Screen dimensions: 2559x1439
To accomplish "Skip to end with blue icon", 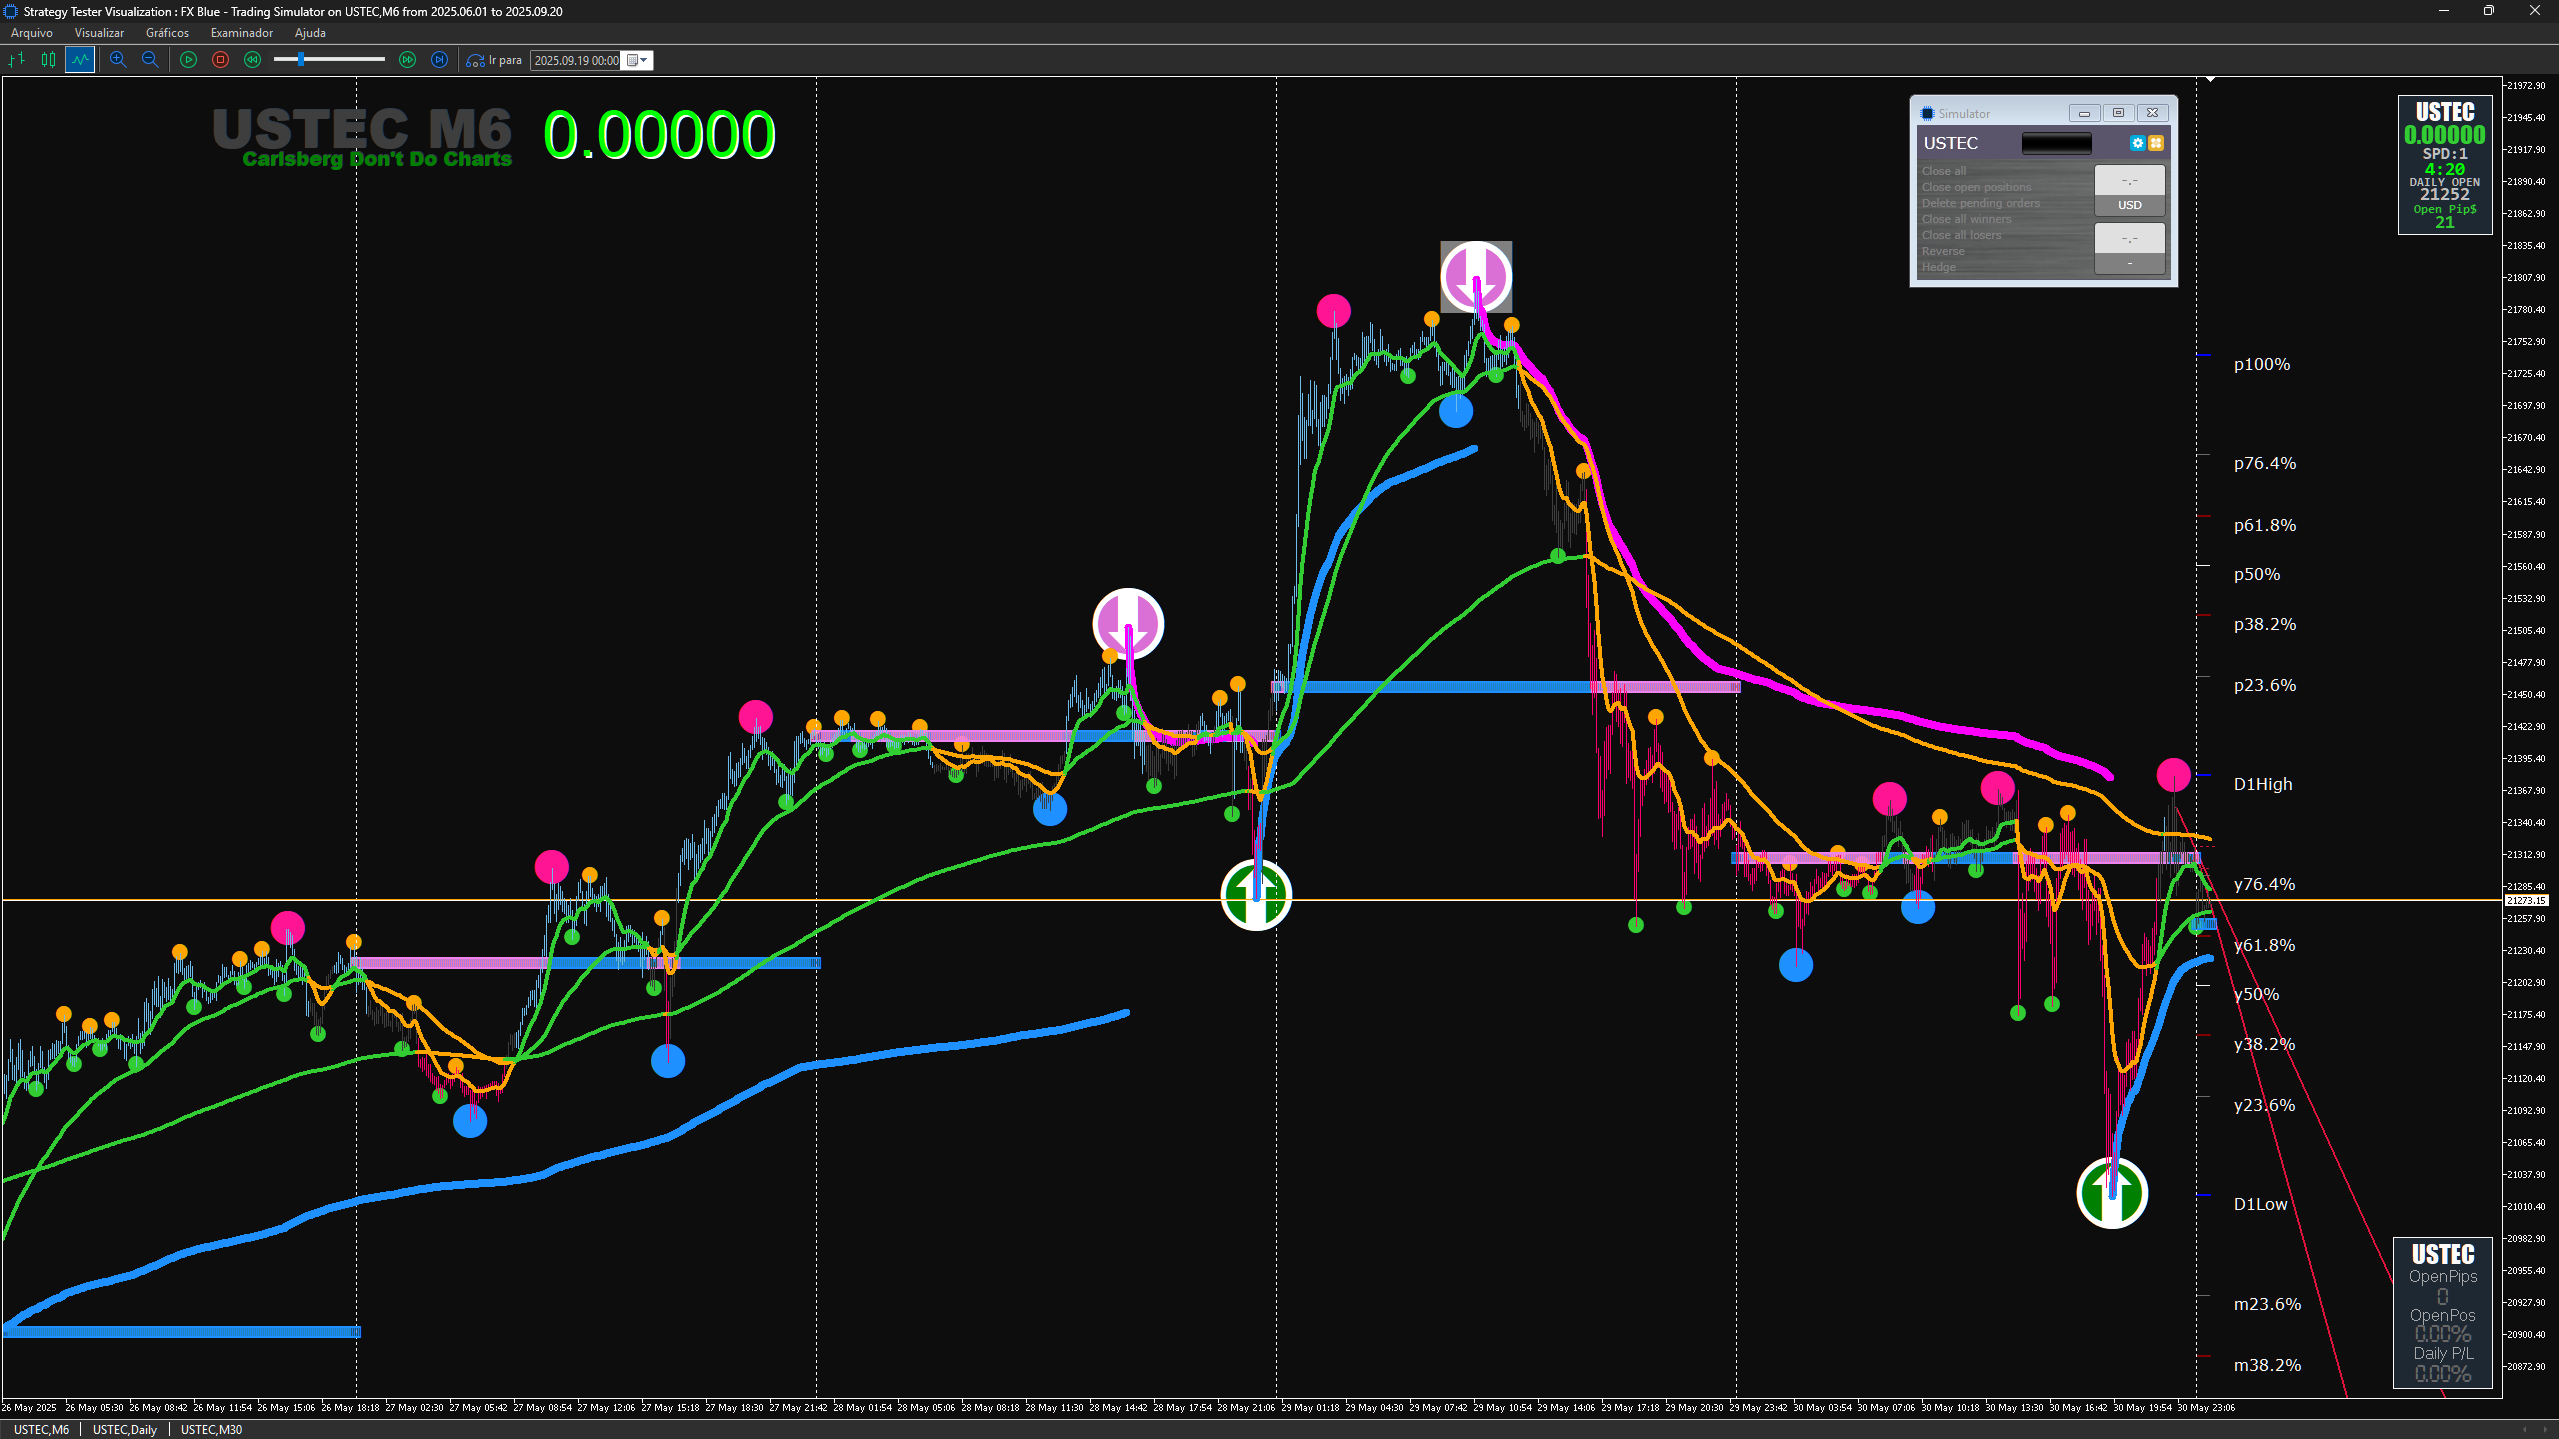I will point(439,60).
